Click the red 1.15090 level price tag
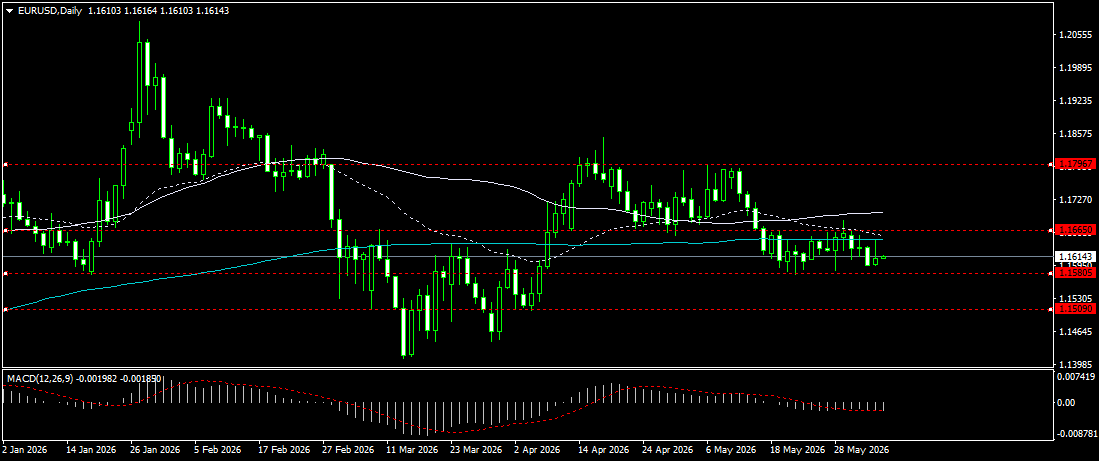This screenshot has width=1099, height=461. pyautogui.click(x=1074, y=308)
